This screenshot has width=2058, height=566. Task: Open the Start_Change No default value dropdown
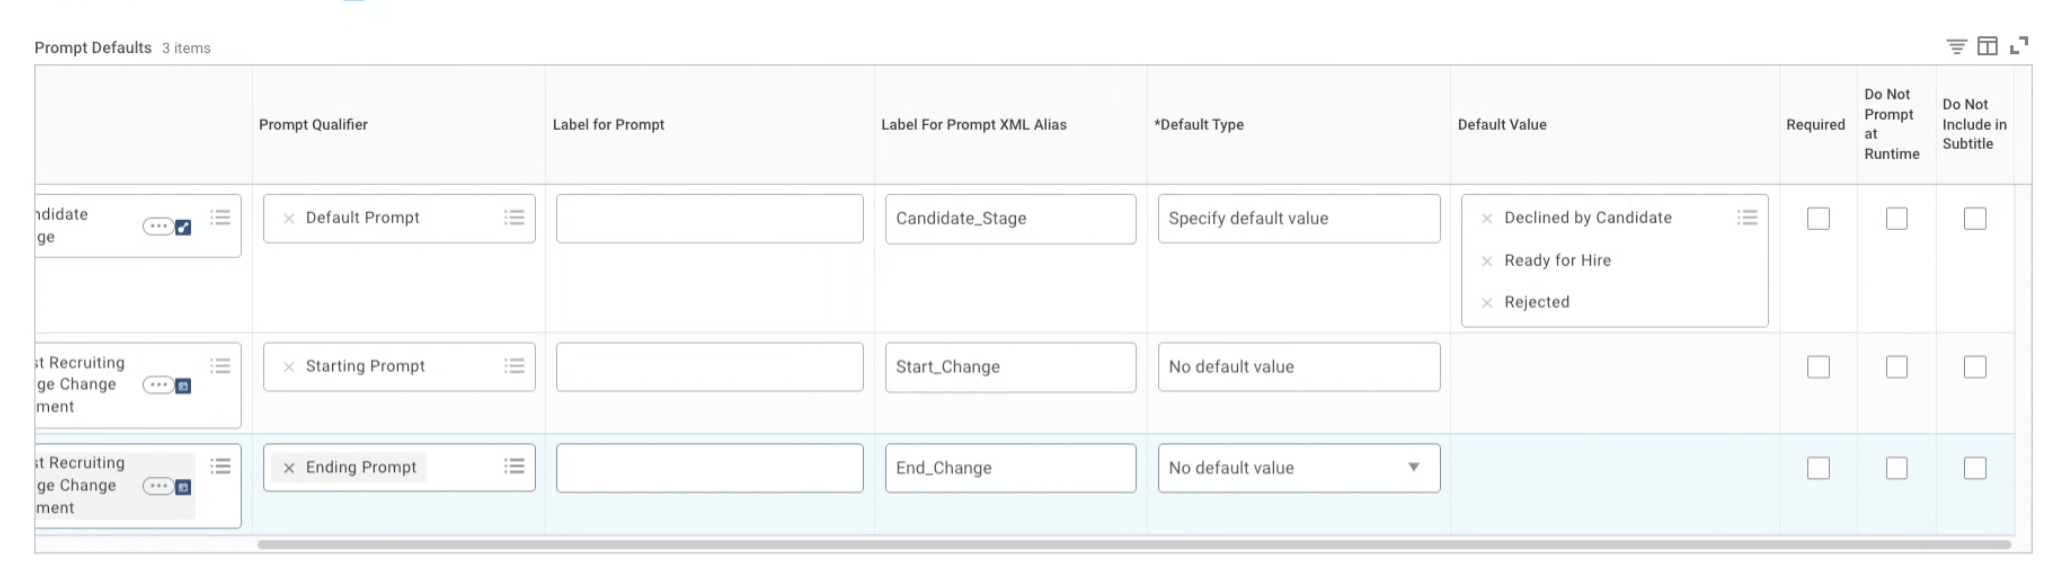point(1298,367)
